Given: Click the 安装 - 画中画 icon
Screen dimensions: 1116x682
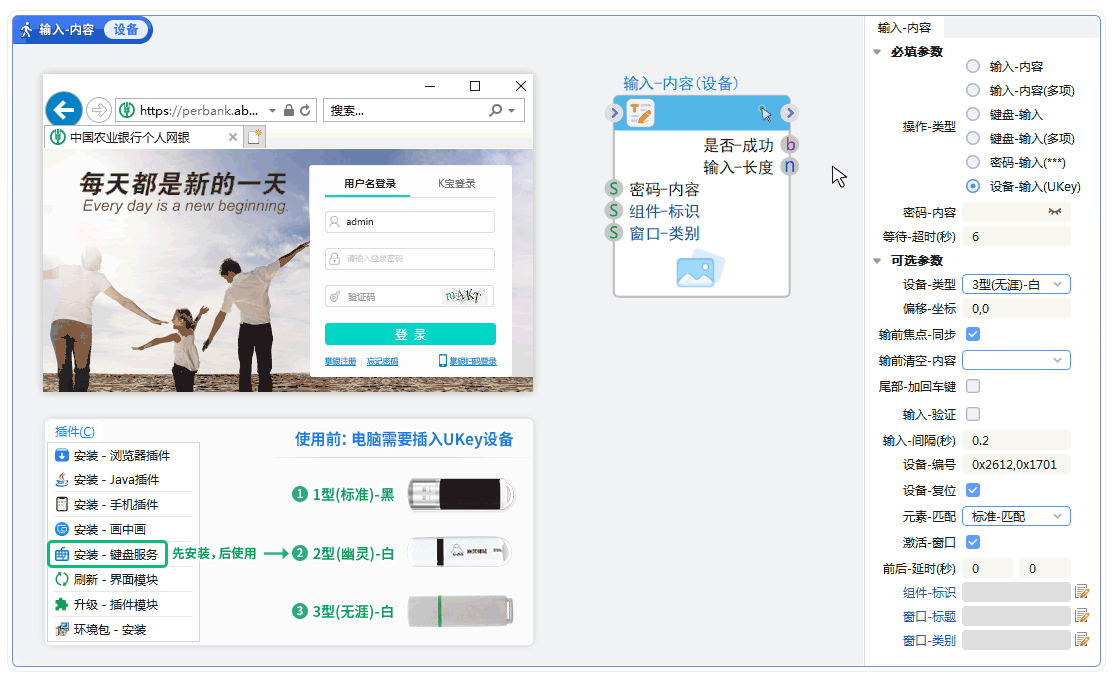Looking at the screenshot, I should (61, 528).
